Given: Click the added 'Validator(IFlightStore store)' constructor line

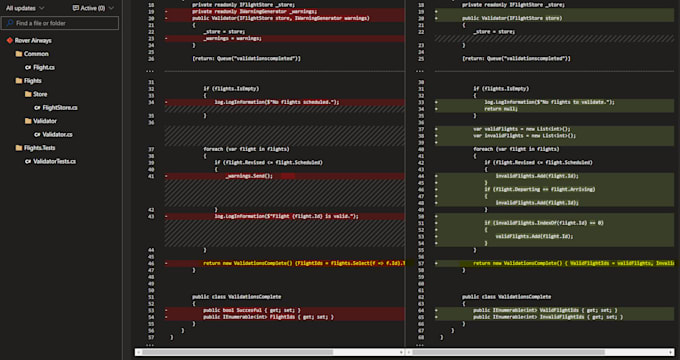Looking at the screenshot, I should (x=555, y=18).
